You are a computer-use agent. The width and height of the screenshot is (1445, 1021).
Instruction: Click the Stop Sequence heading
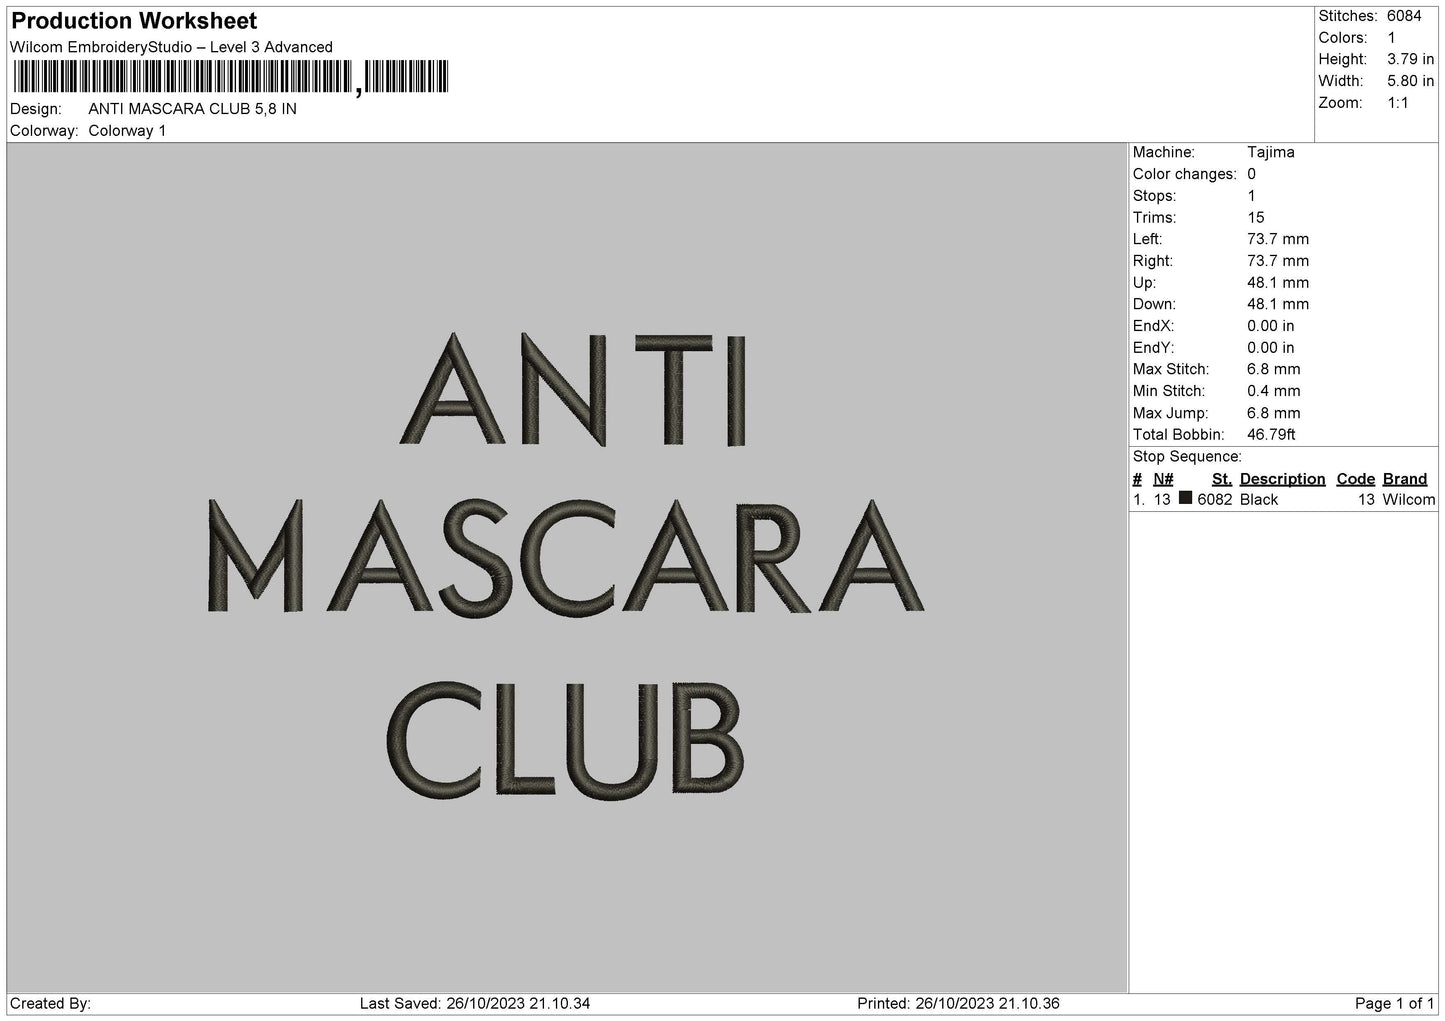click(1187, 457)
